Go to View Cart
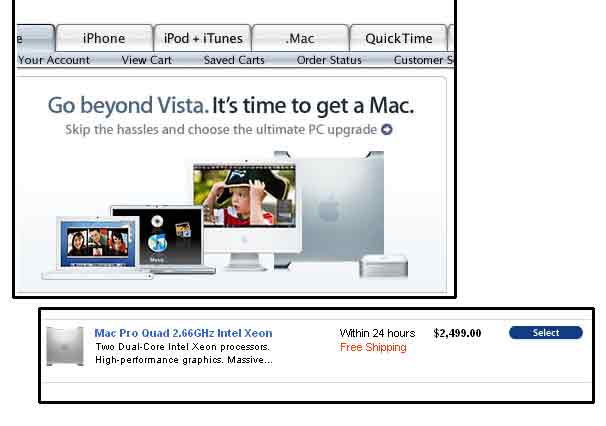The width and height of the screenshot is (606, 426). 146,60
